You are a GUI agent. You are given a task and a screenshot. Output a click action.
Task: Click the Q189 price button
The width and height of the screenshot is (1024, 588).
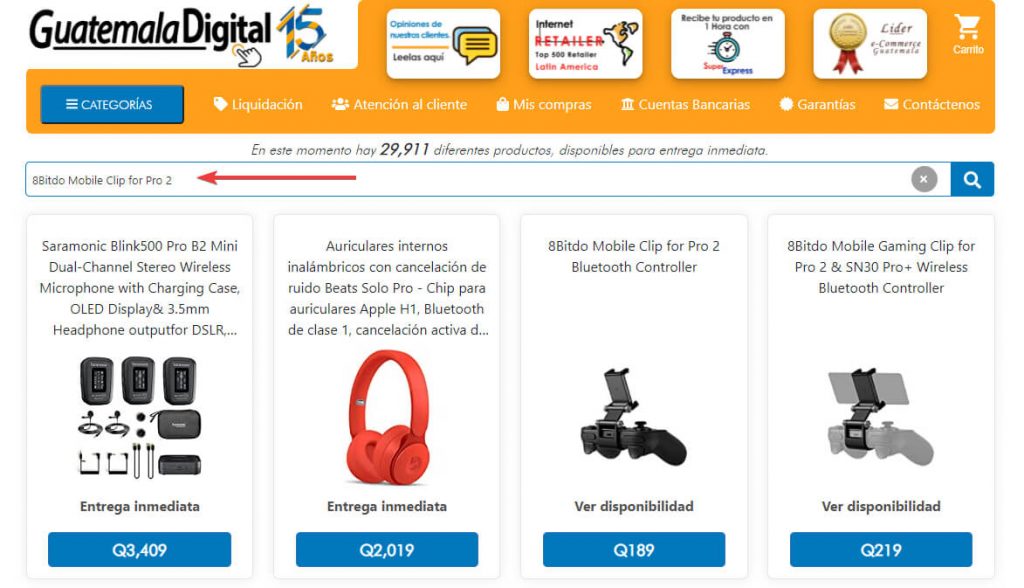pos(633,549)
